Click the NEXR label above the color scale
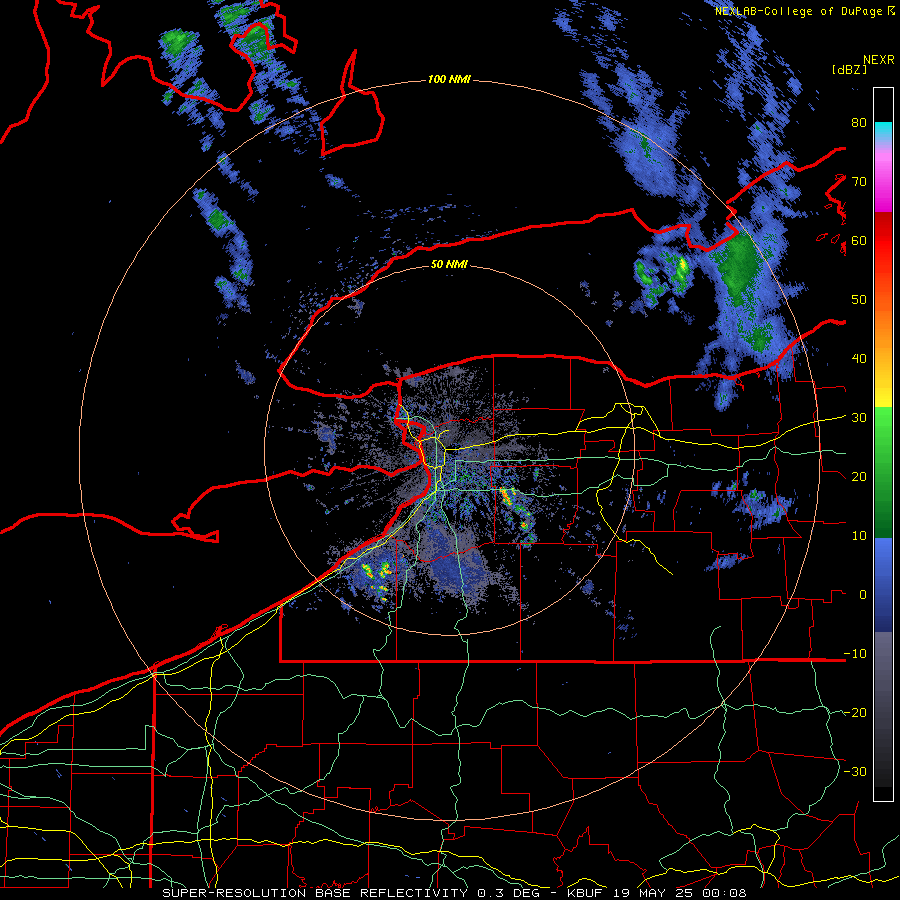This screenshot has width=900, height=900. [x=878, y=59]
